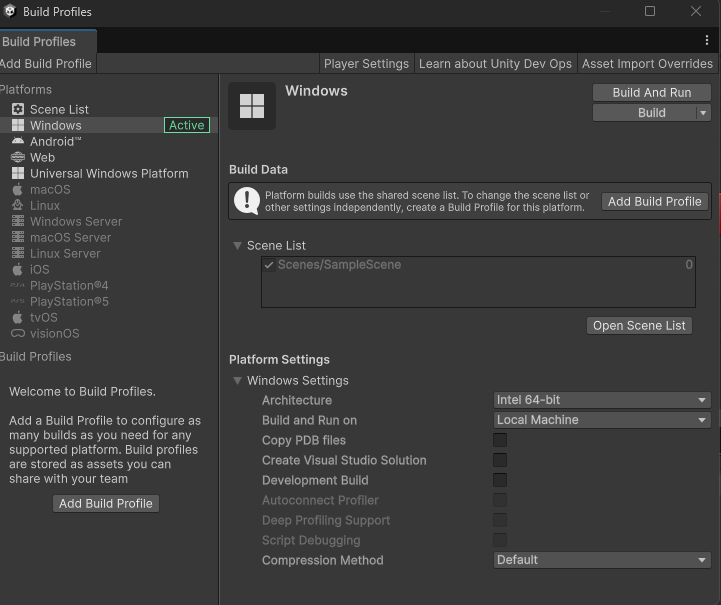Select the Web platform label

[42, 157]
